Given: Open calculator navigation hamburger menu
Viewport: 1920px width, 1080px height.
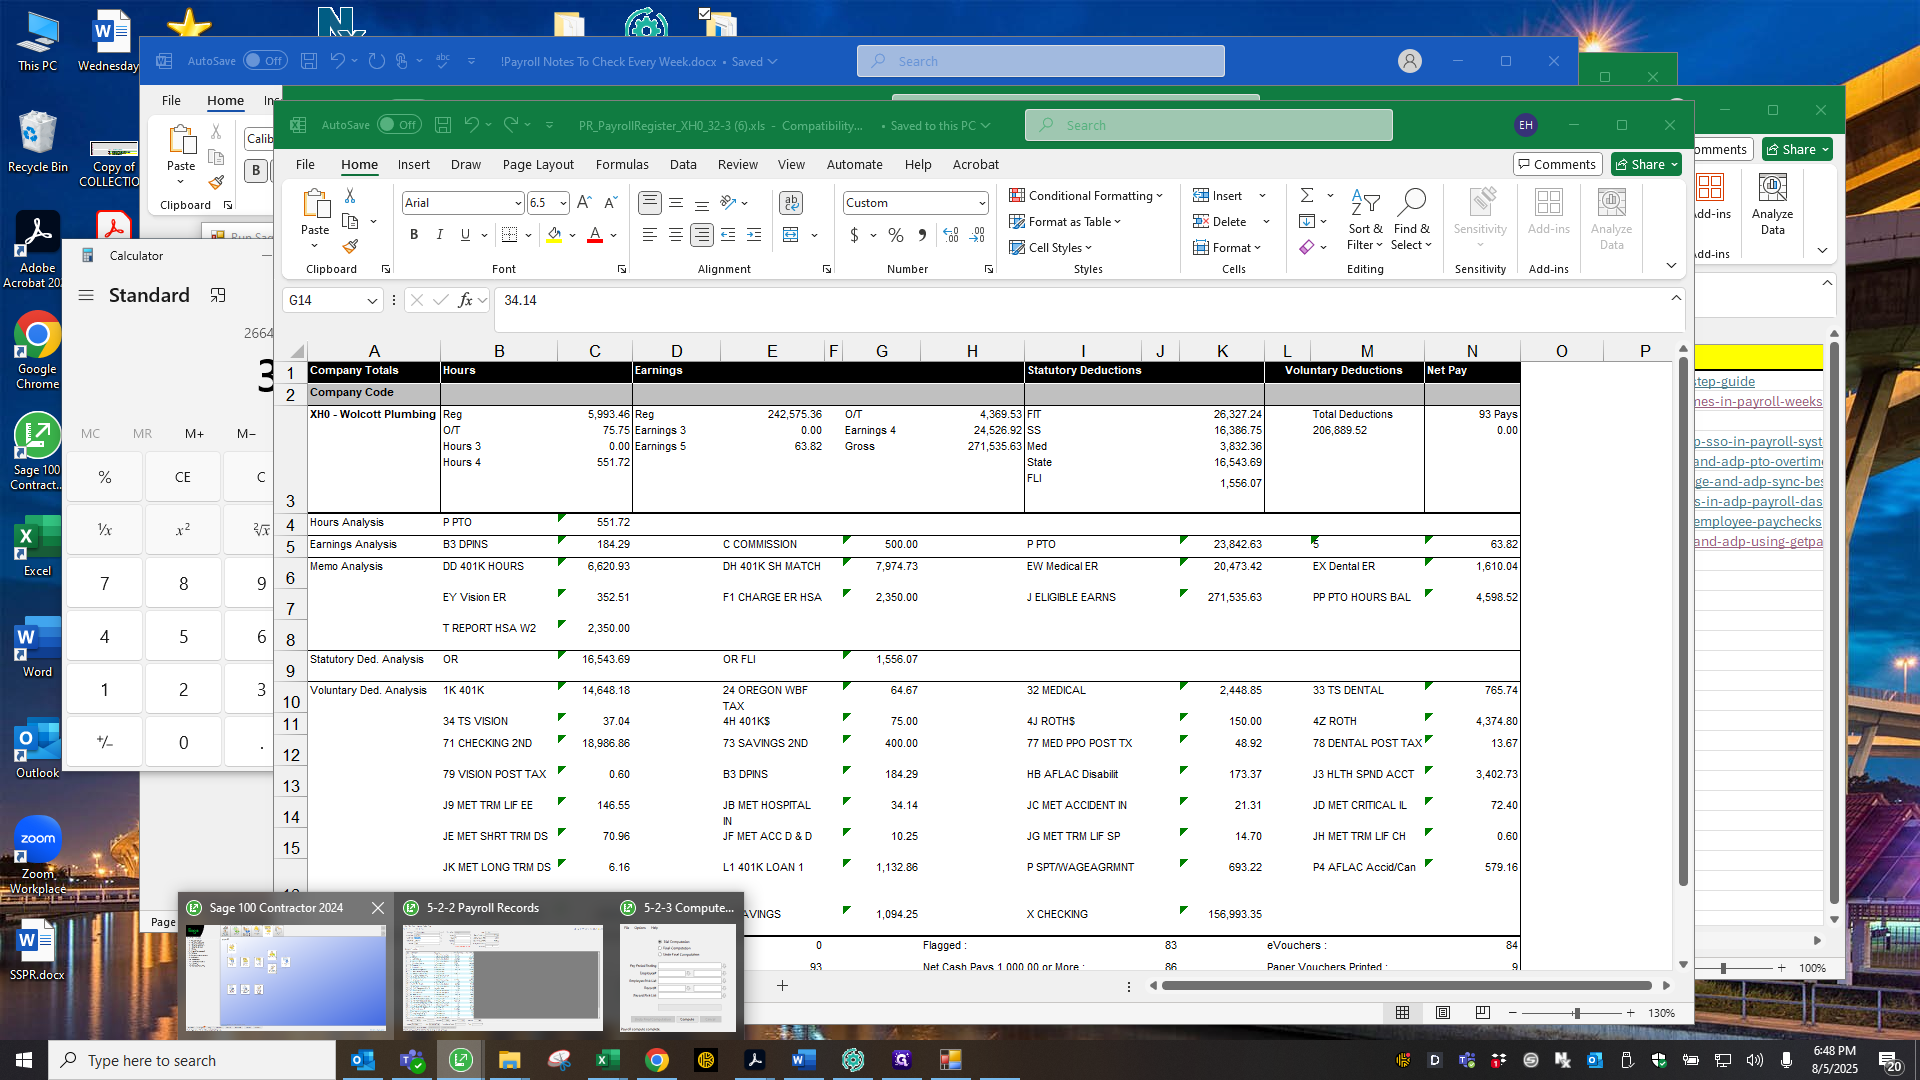Looking at the screenshot, I should tap(86, 295).
